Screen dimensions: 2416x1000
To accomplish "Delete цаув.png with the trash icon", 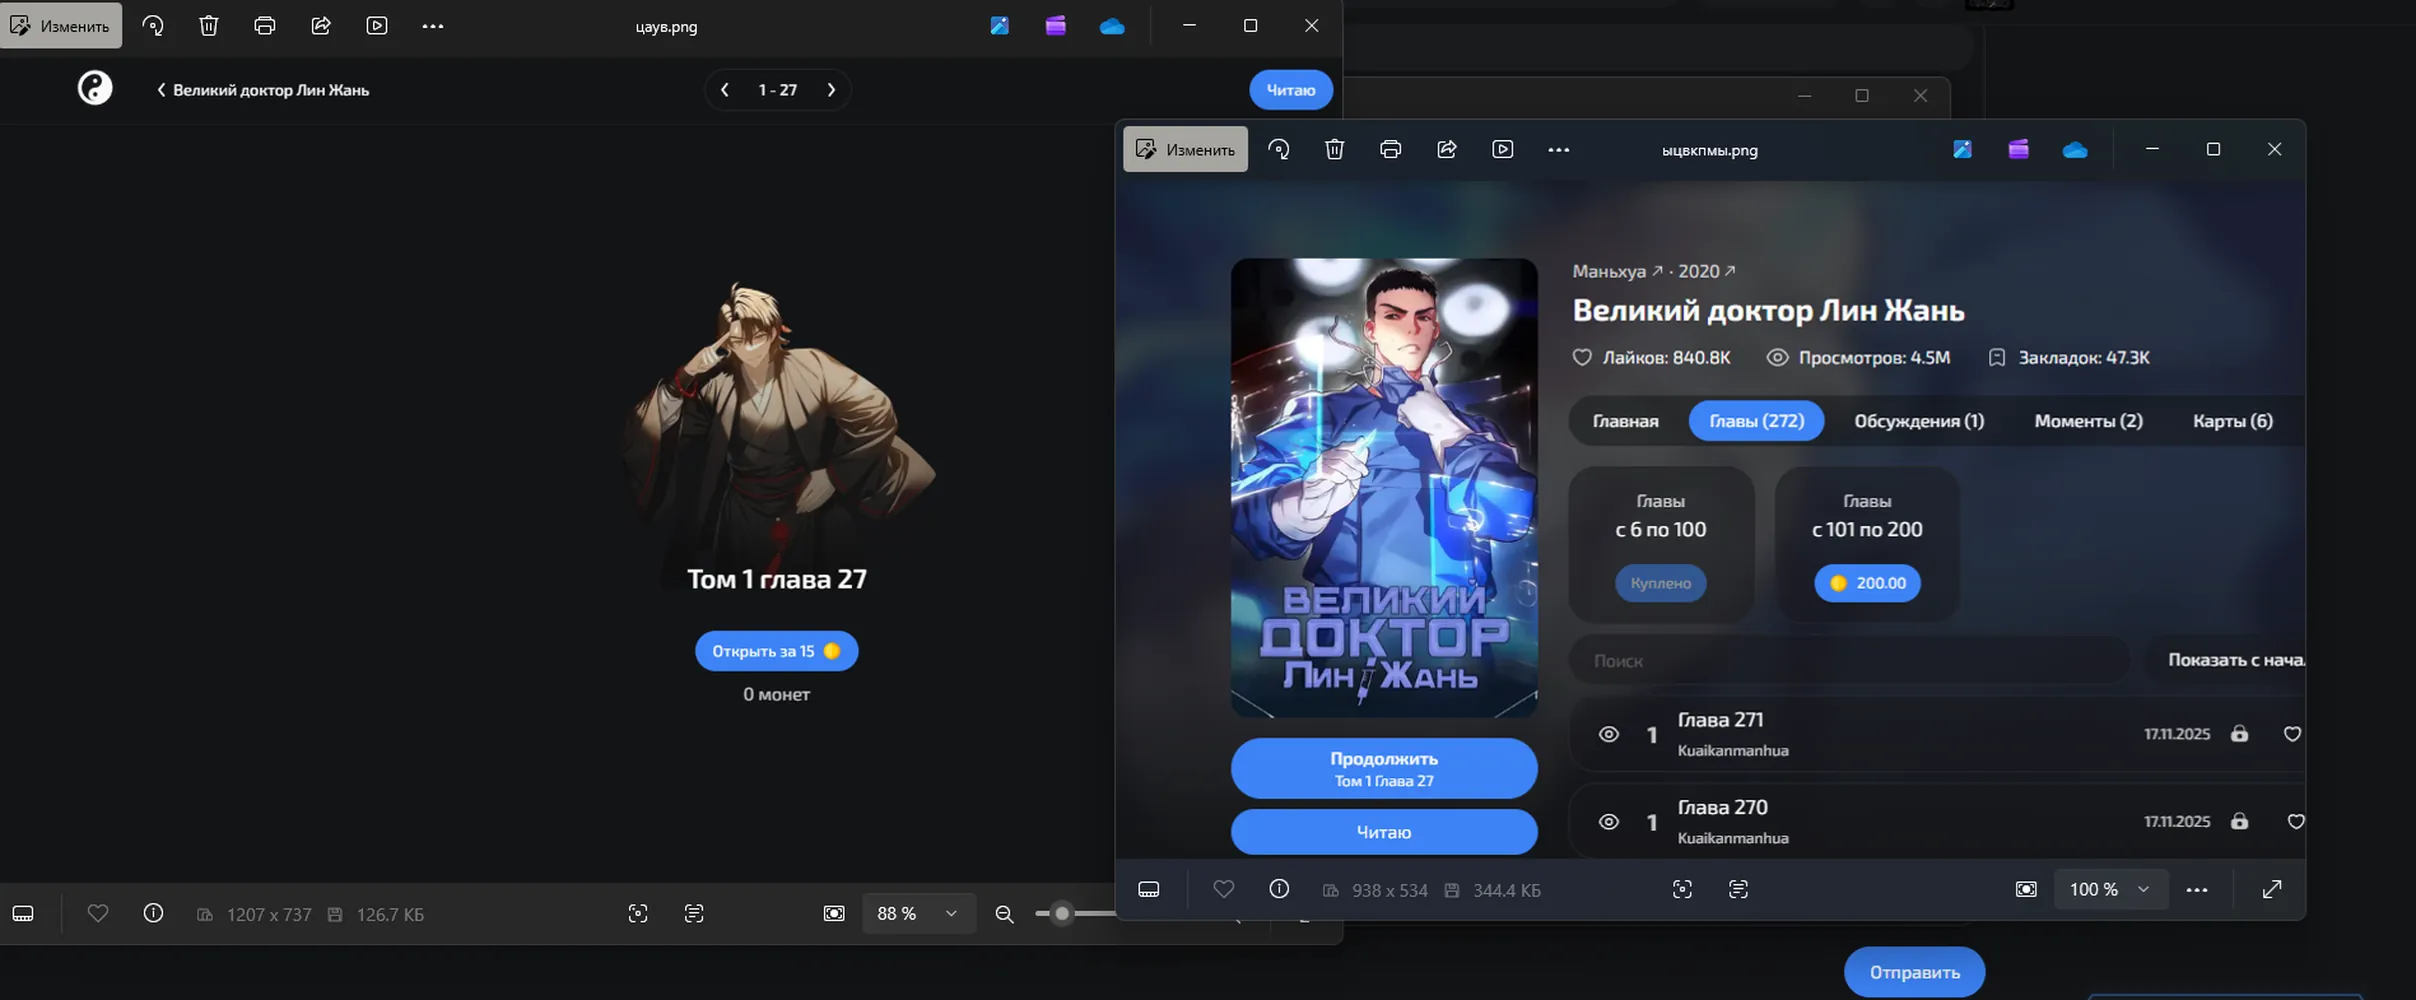I will pyautogui.click(x=209, y=26).
